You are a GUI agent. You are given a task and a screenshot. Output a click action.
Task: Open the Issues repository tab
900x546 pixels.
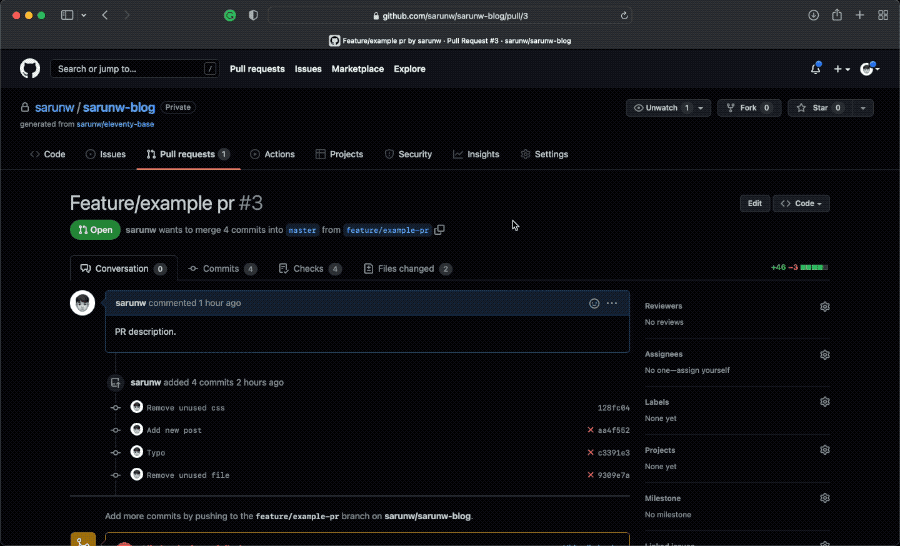coord(106,154)
